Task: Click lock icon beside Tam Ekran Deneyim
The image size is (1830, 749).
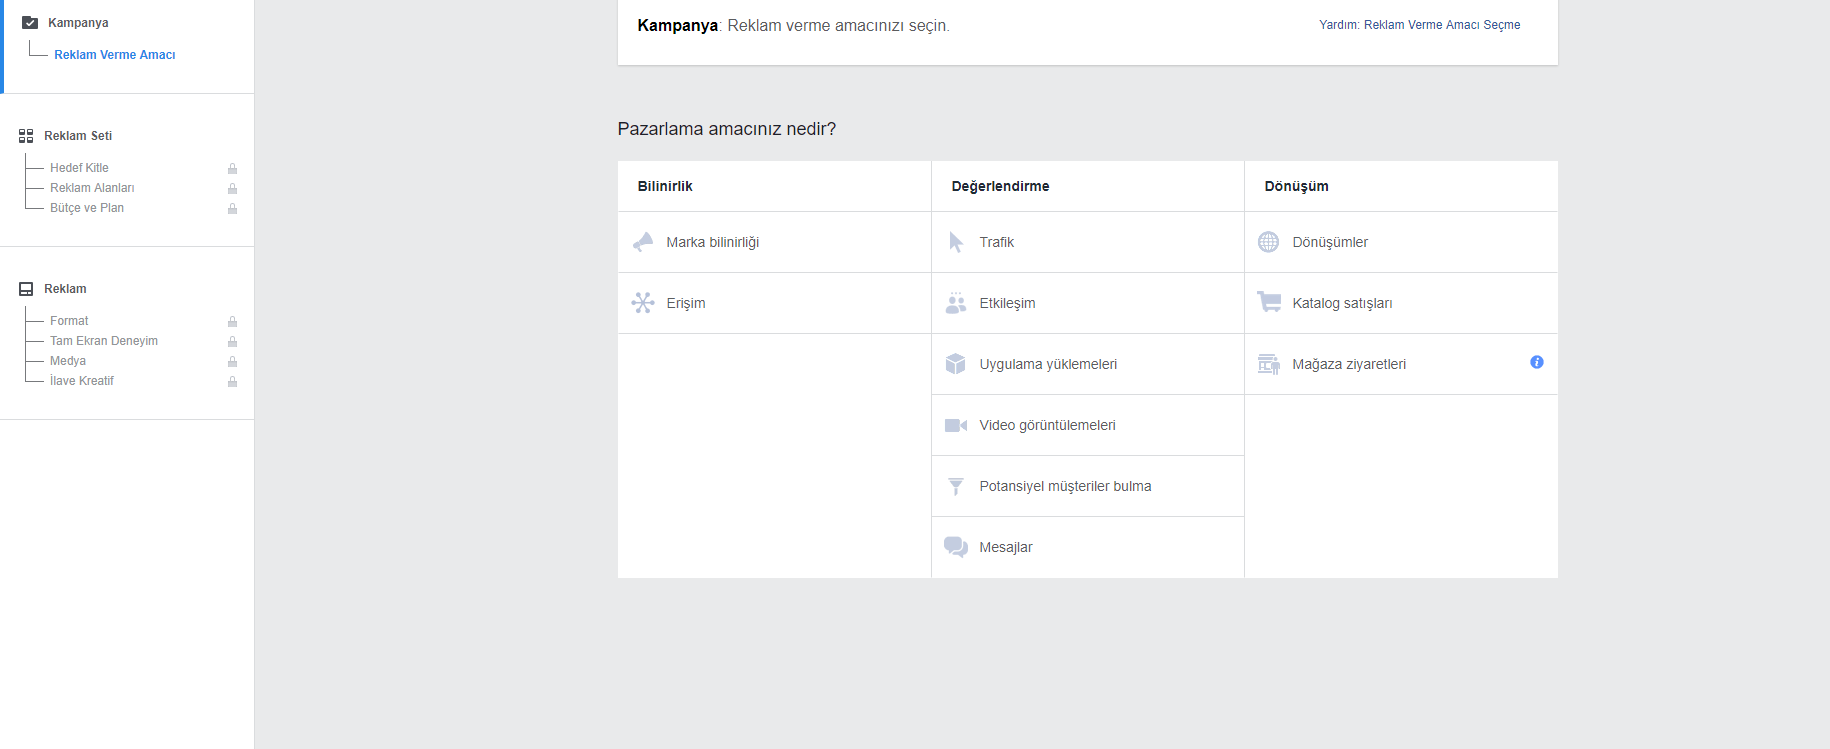Action: point(232,341)
